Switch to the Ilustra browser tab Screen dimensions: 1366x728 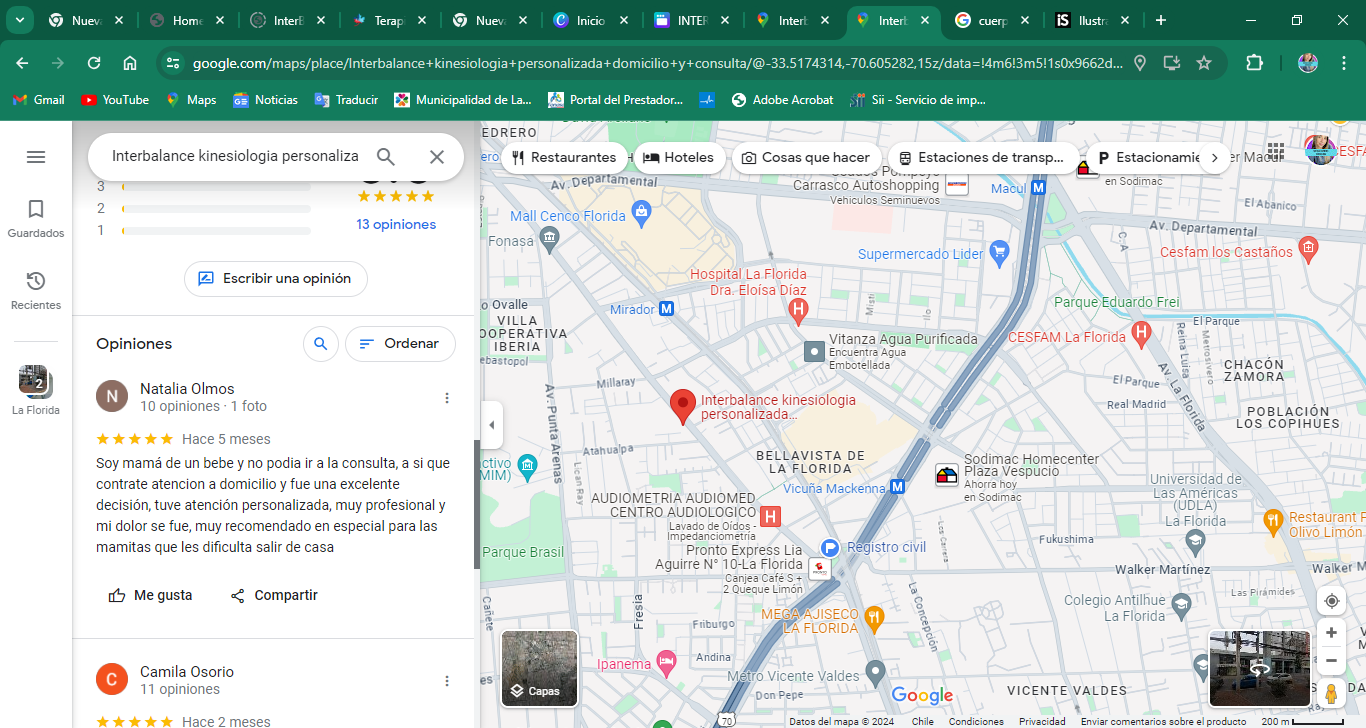(1094, 20)
